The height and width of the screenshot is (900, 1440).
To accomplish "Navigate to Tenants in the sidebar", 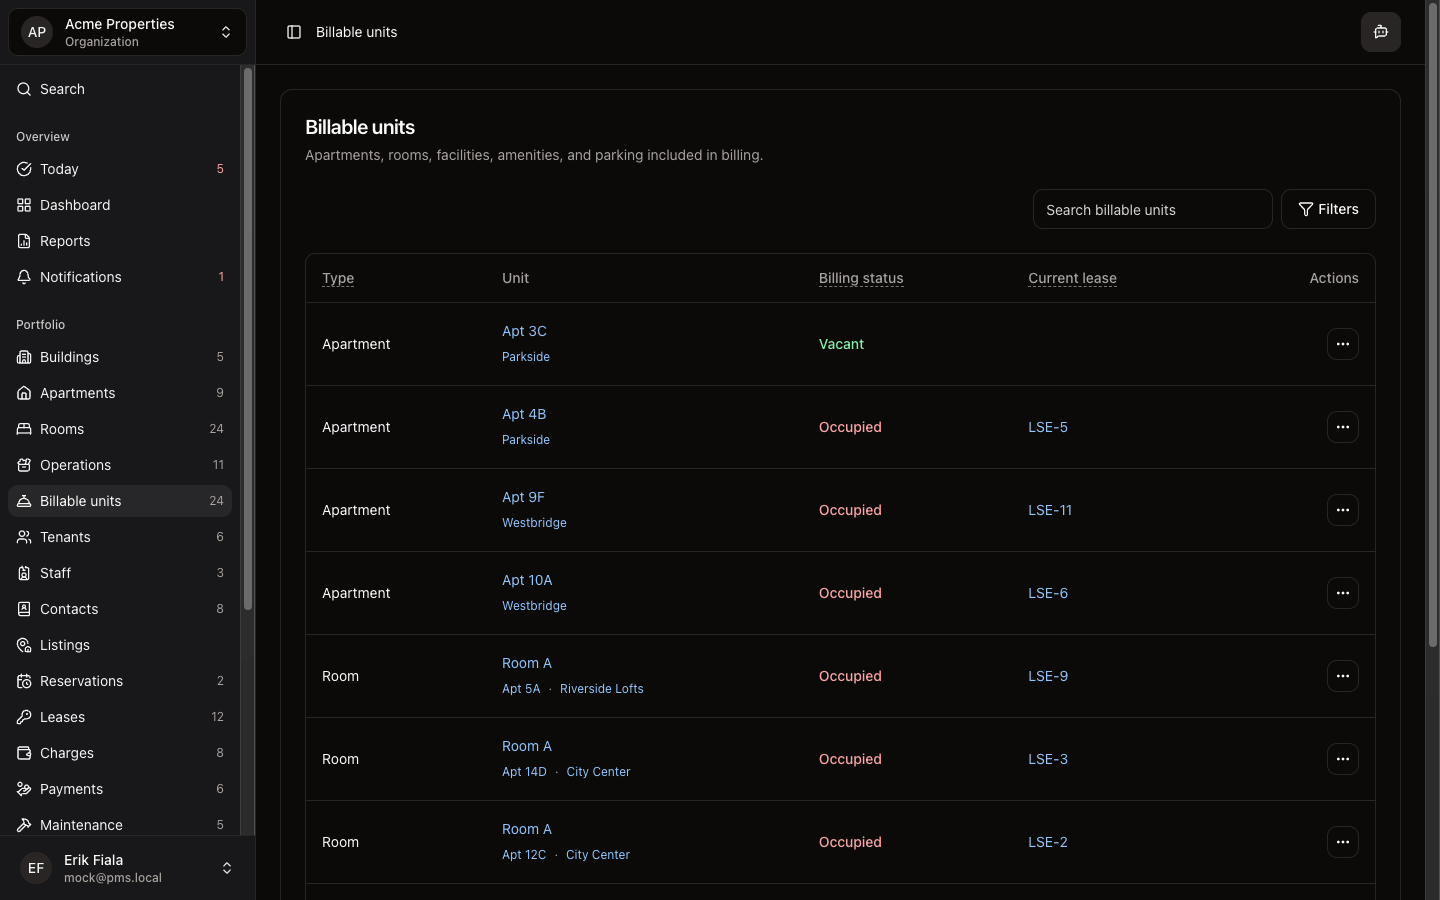I will pyautogui.click(x=66, y=537).
